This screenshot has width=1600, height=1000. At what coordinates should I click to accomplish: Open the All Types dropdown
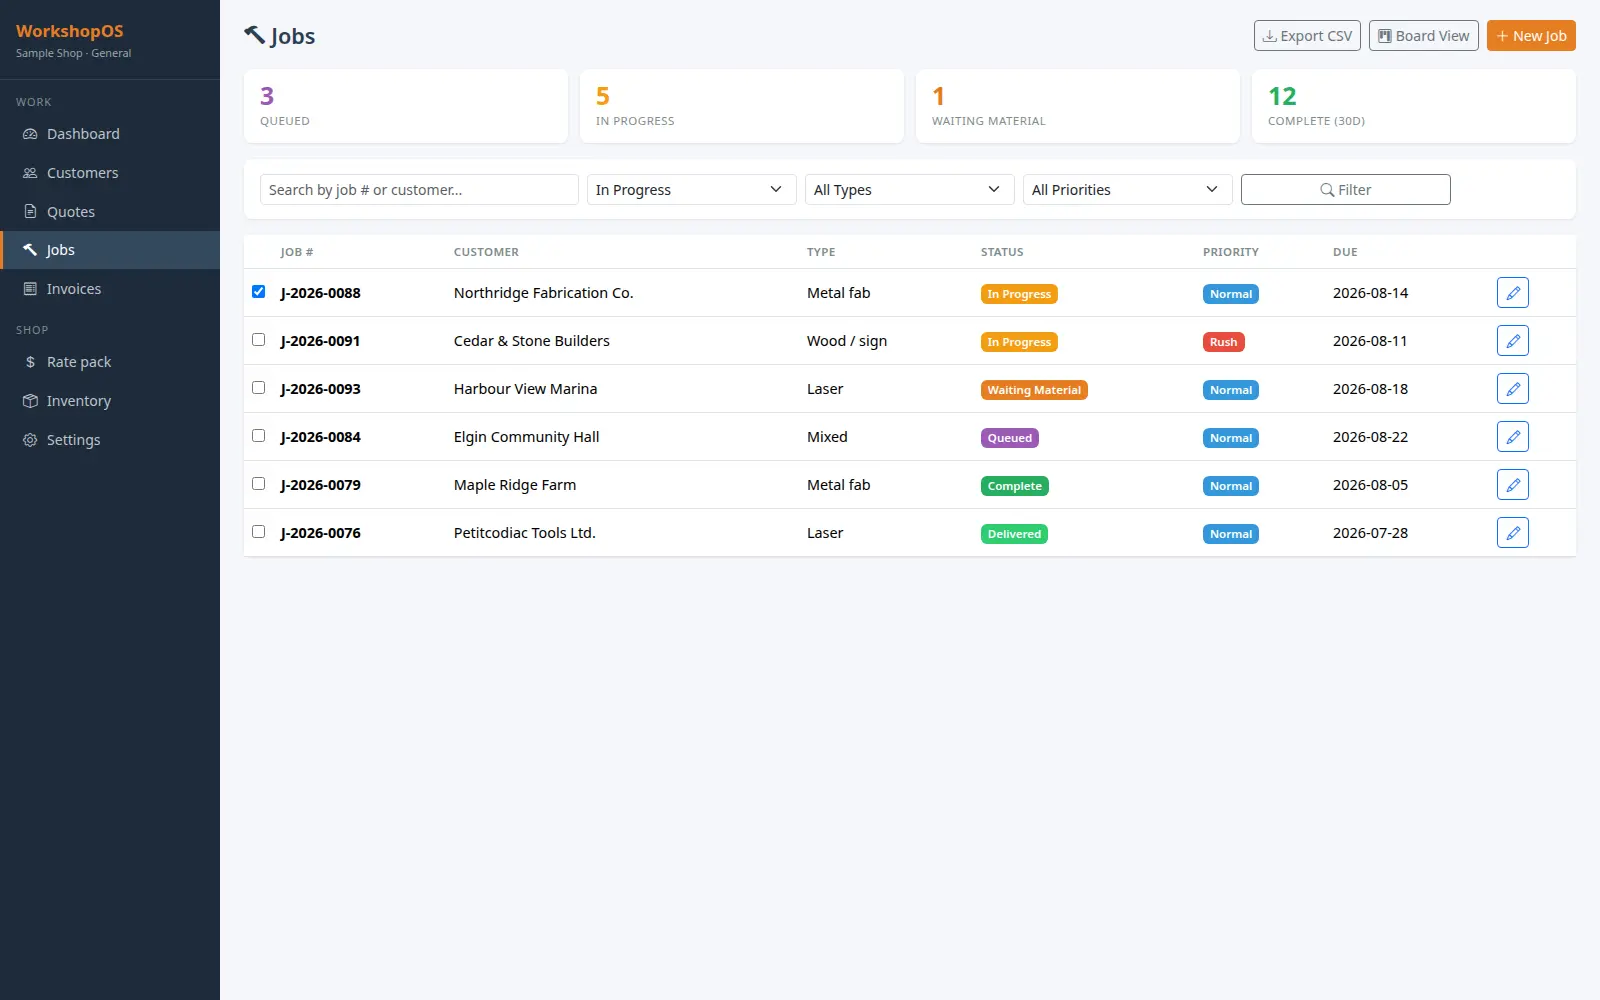(x=909, y=190)
